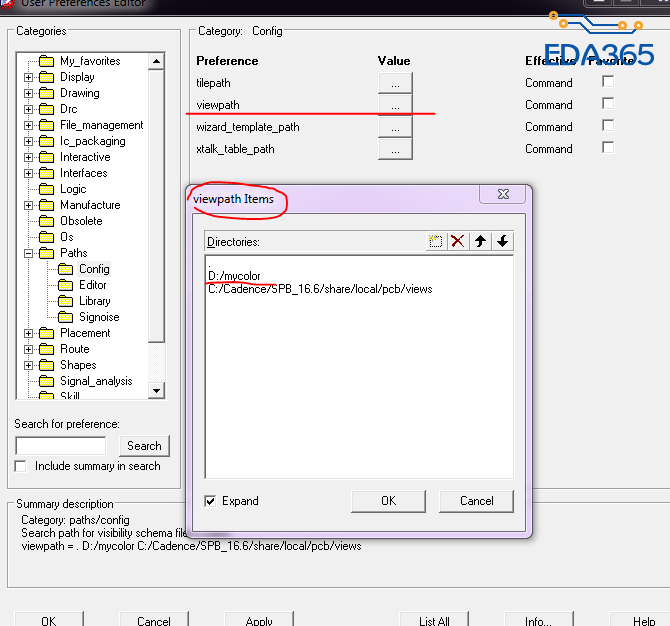Select the Library subfolder under Paths

(x=94, y=301)
